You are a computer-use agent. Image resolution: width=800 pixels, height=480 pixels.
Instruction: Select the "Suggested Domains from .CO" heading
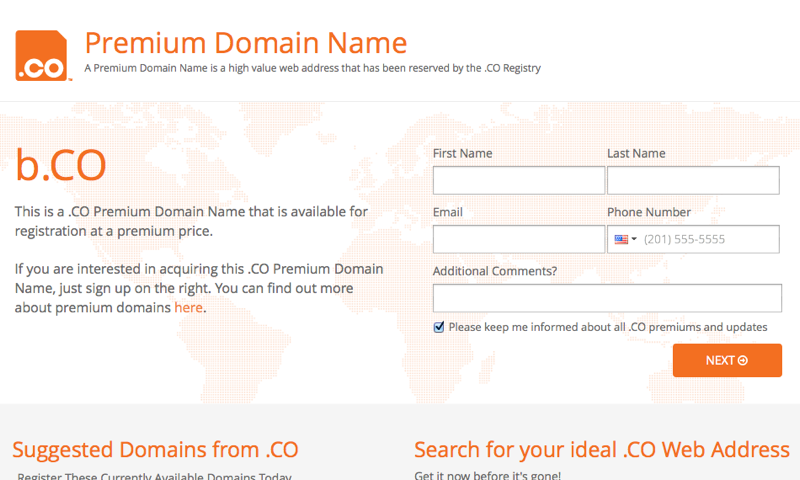tap(155, 450)
